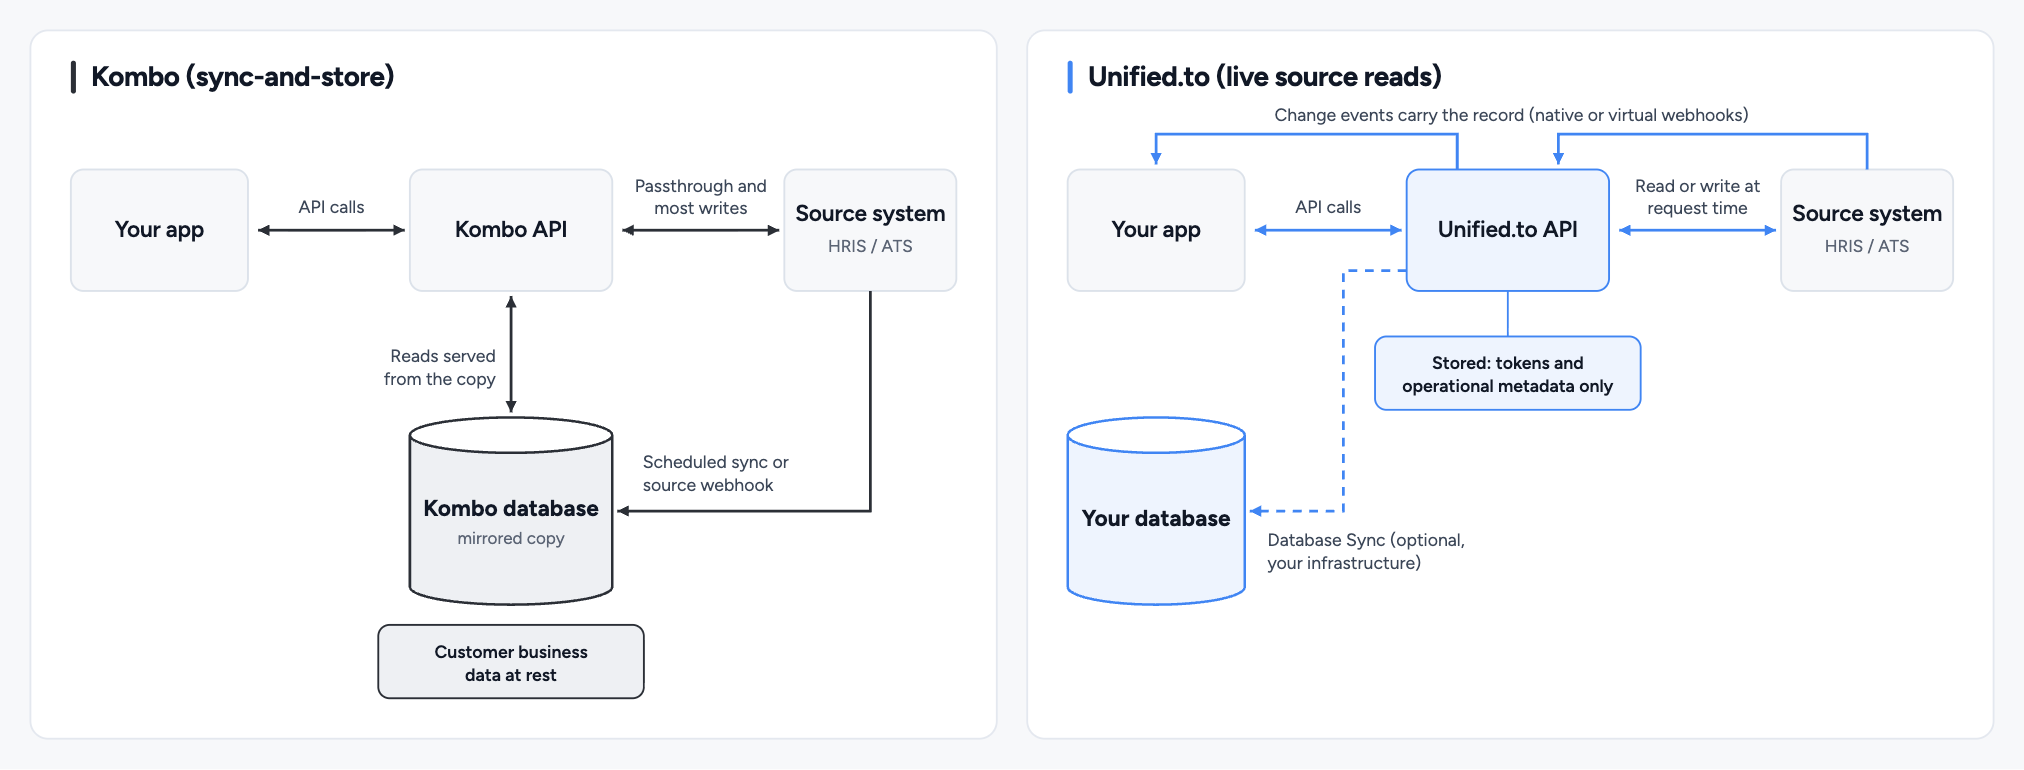Select the "Your app" box in the Unified.to diagram

(1156, 230)
